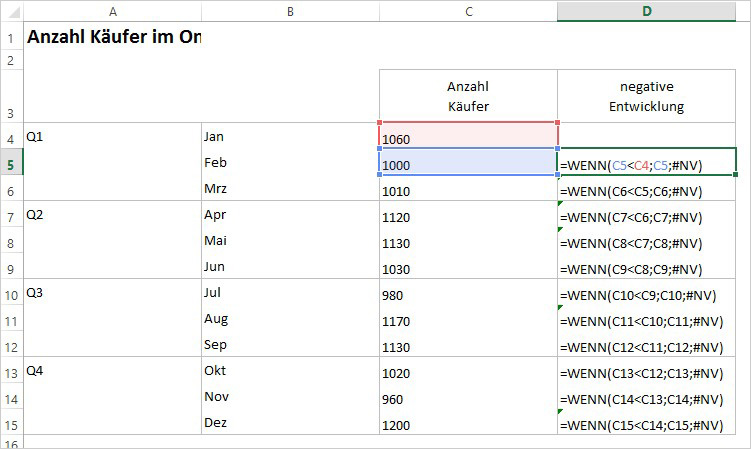Image resolution: width=751 pixels, height=449 pixels.
Task: Click cell with value 1020
Action: [468, 370]
